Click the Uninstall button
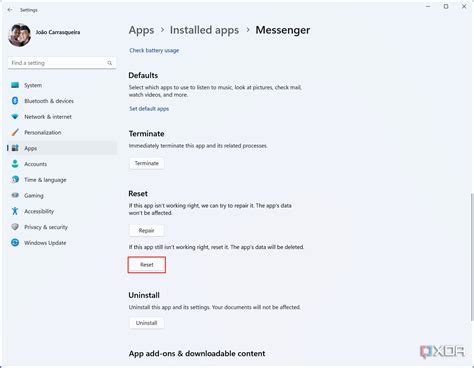Image resolution: width=474 pixels, height=368 pixels. pos(147,323)
